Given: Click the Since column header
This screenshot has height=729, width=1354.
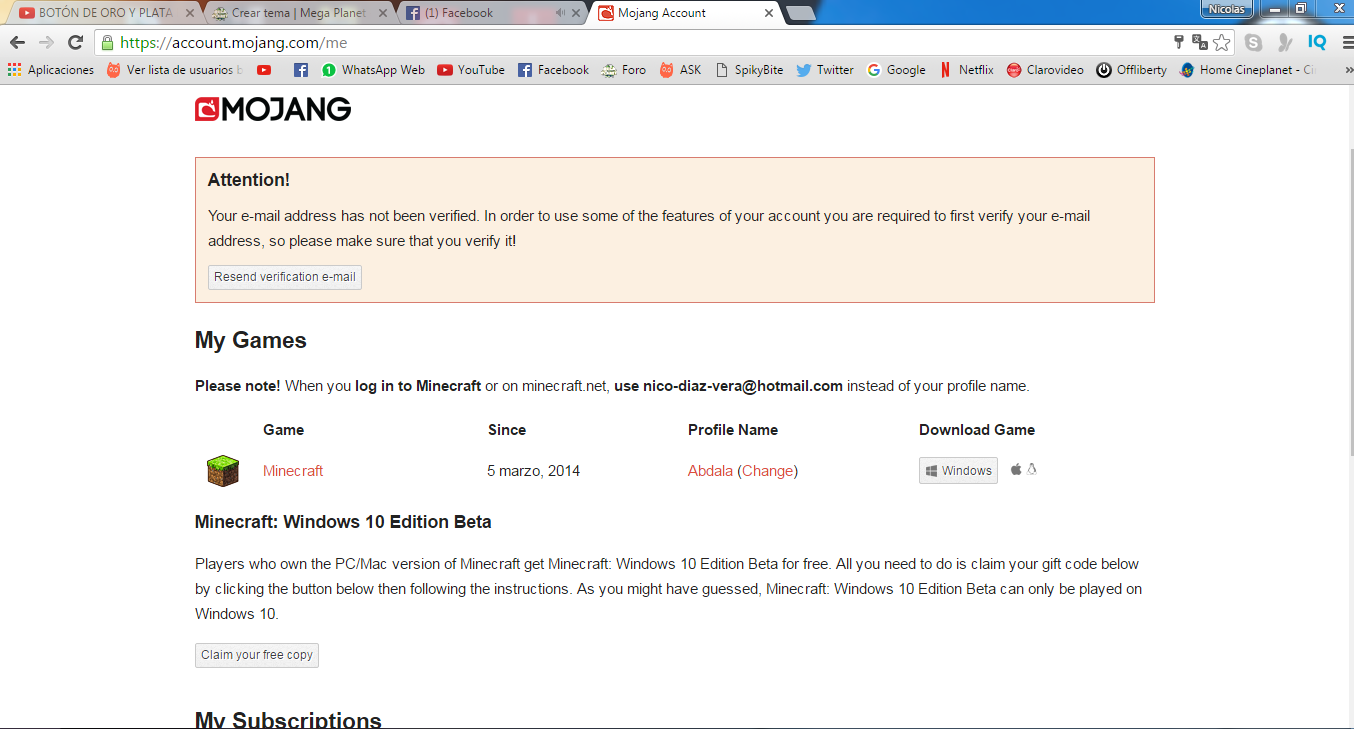Looking at the screenshot, I should [x=507, y=430].
